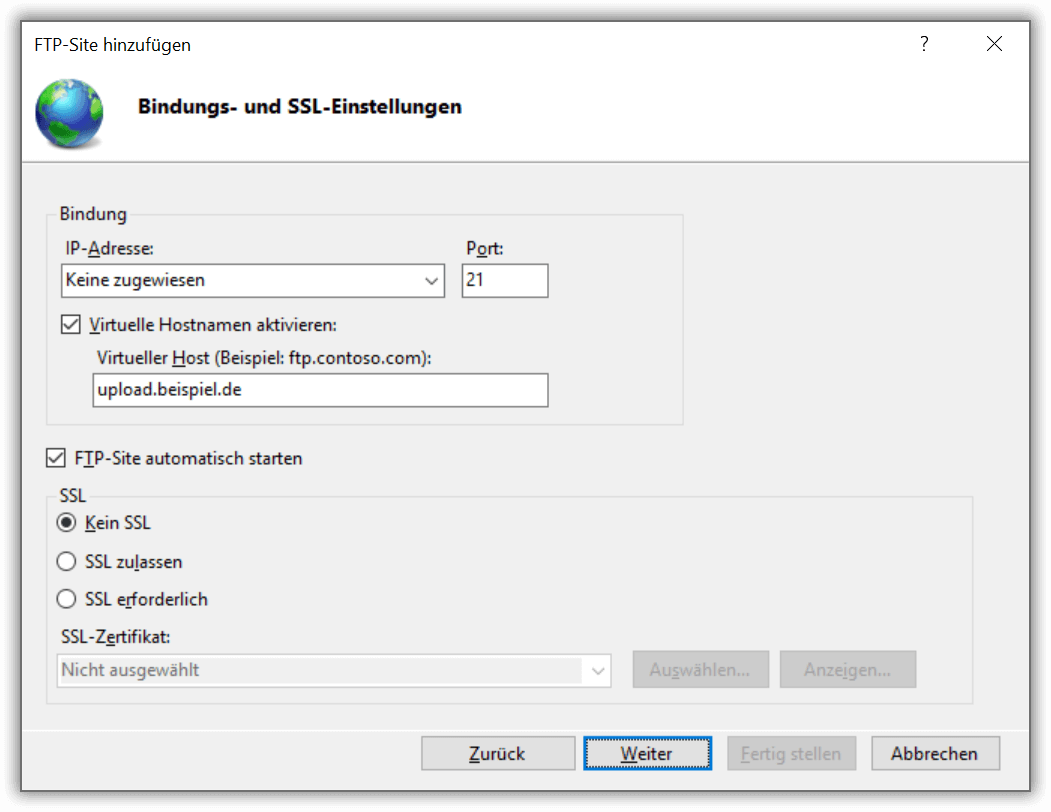
Task: Click into the Port field showing 21
Action: [x=505, y=280]
